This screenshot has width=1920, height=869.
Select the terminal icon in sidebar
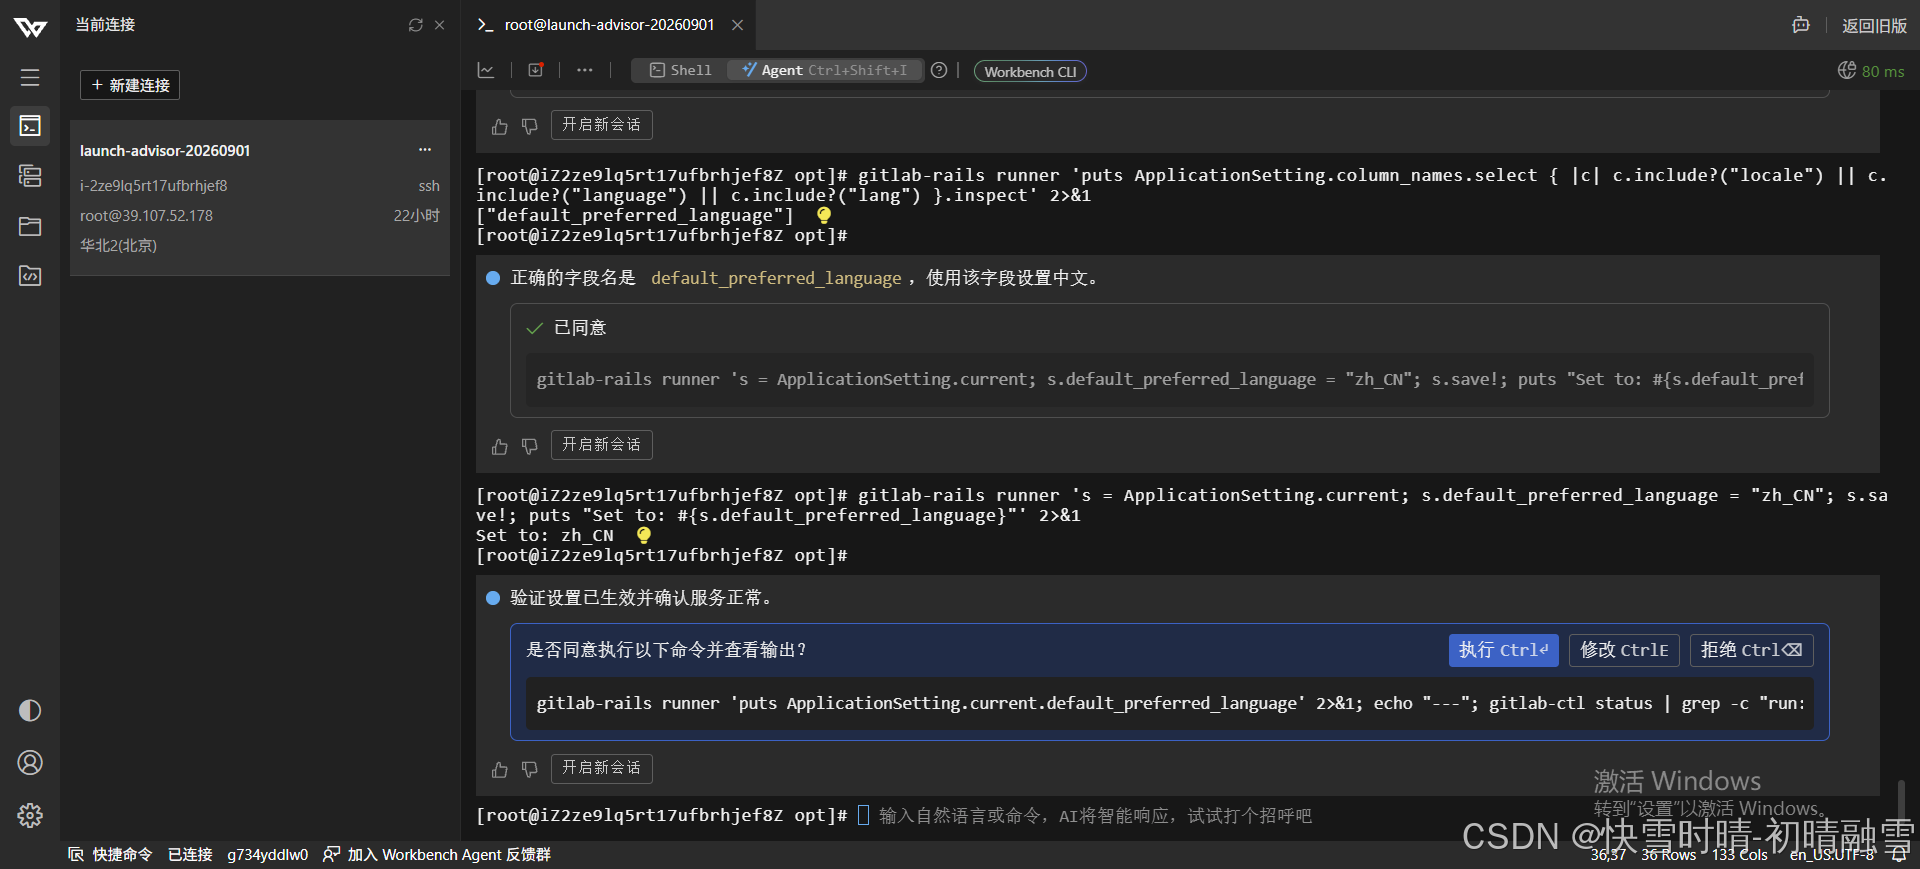30,126
